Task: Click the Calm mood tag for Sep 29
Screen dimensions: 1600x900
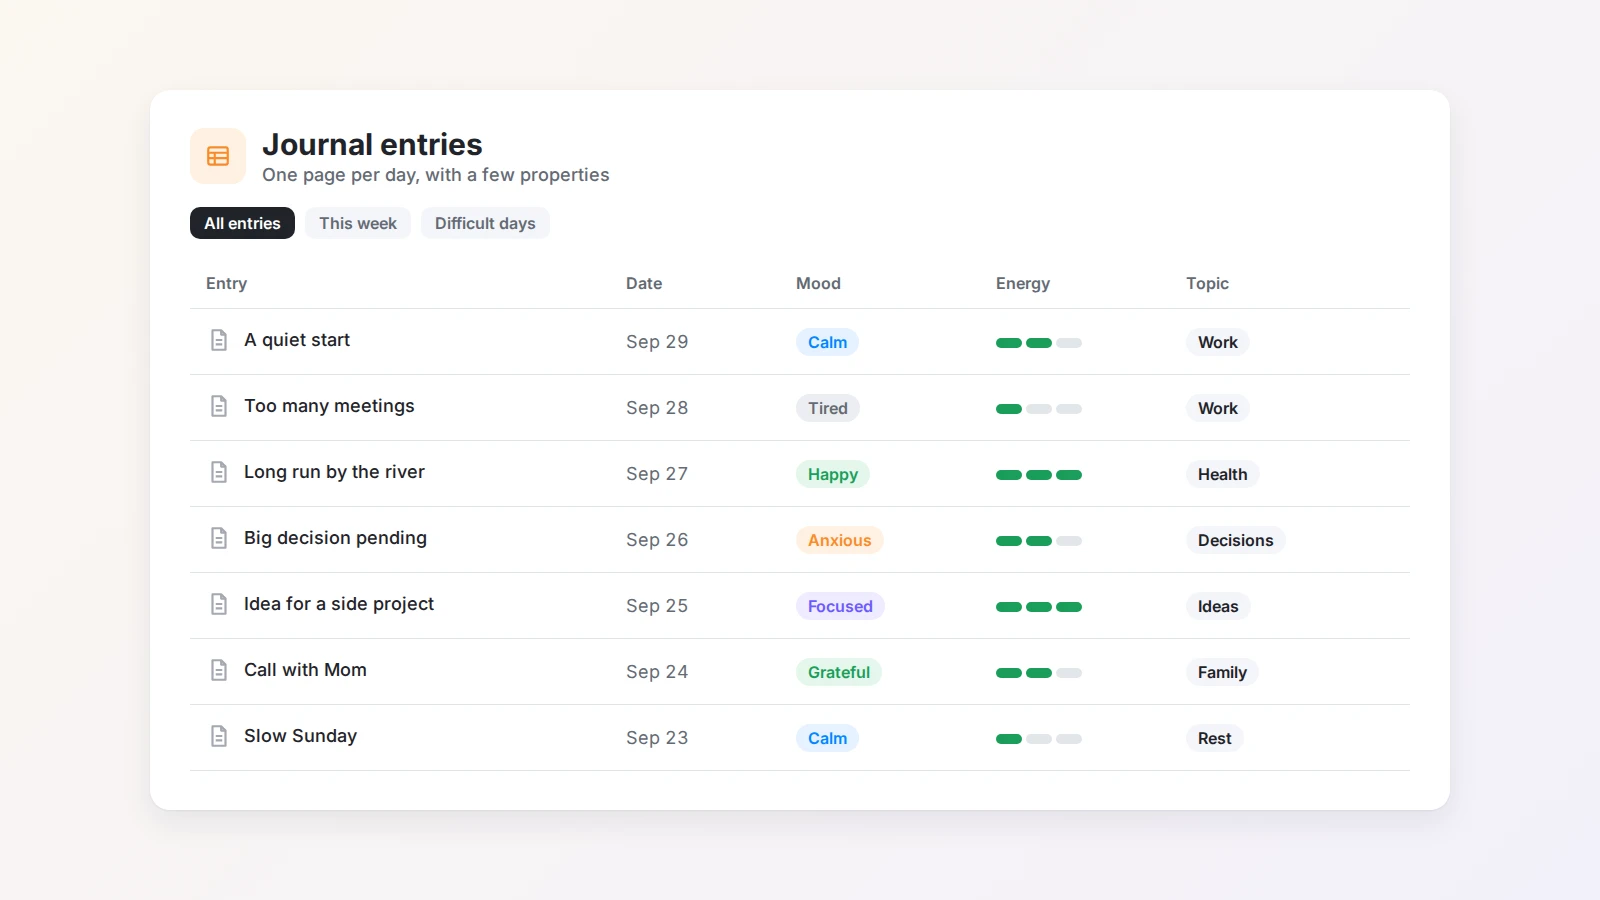Action: coord(827,342)
